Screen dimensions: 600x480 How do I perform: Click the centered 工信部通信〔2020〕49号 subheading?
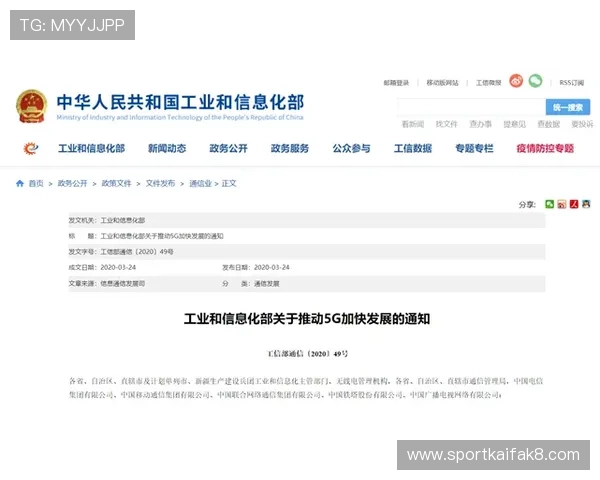(307, 353)
